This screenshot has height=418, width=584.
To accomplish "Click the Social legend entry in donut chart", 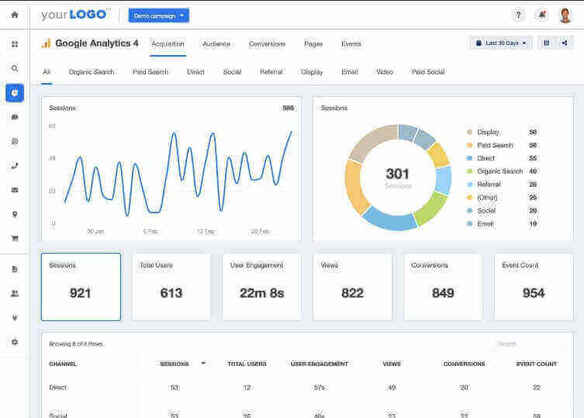I will click(502, 211).
